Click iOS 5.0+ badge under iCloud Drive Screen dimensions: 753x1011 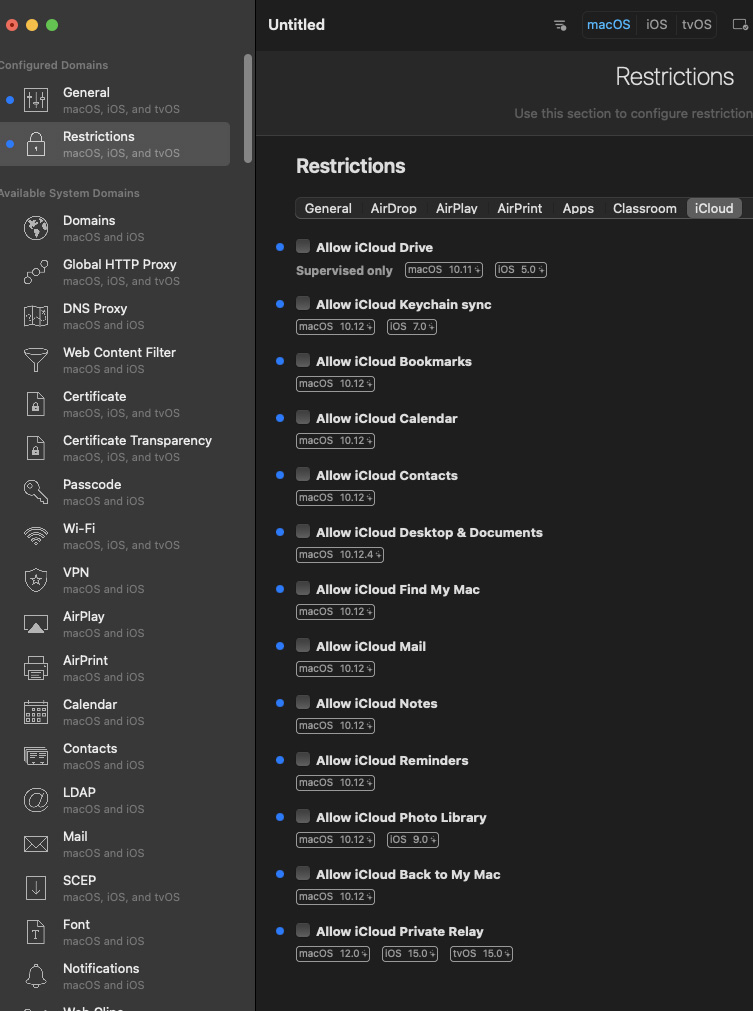[521, 270]
